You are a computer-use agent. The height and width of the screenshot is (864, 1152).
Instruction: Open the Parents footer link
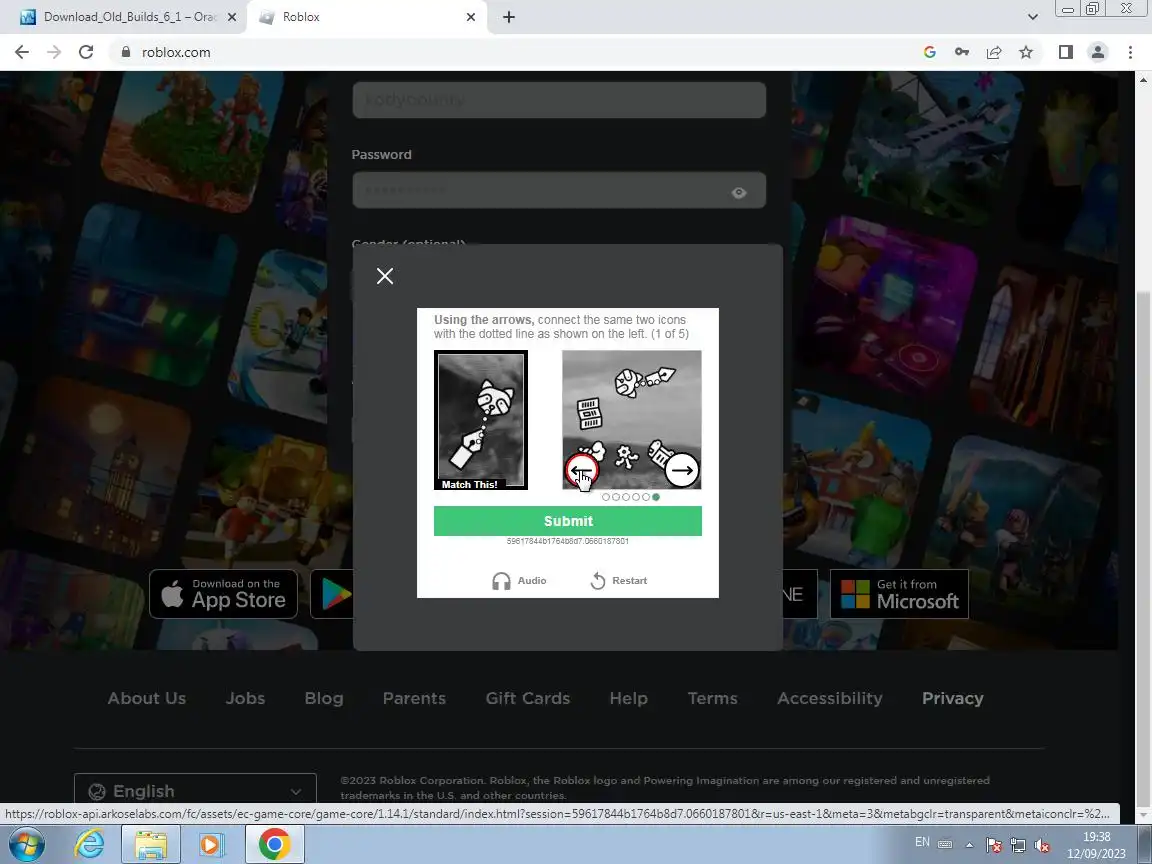[x=414, y=698]
